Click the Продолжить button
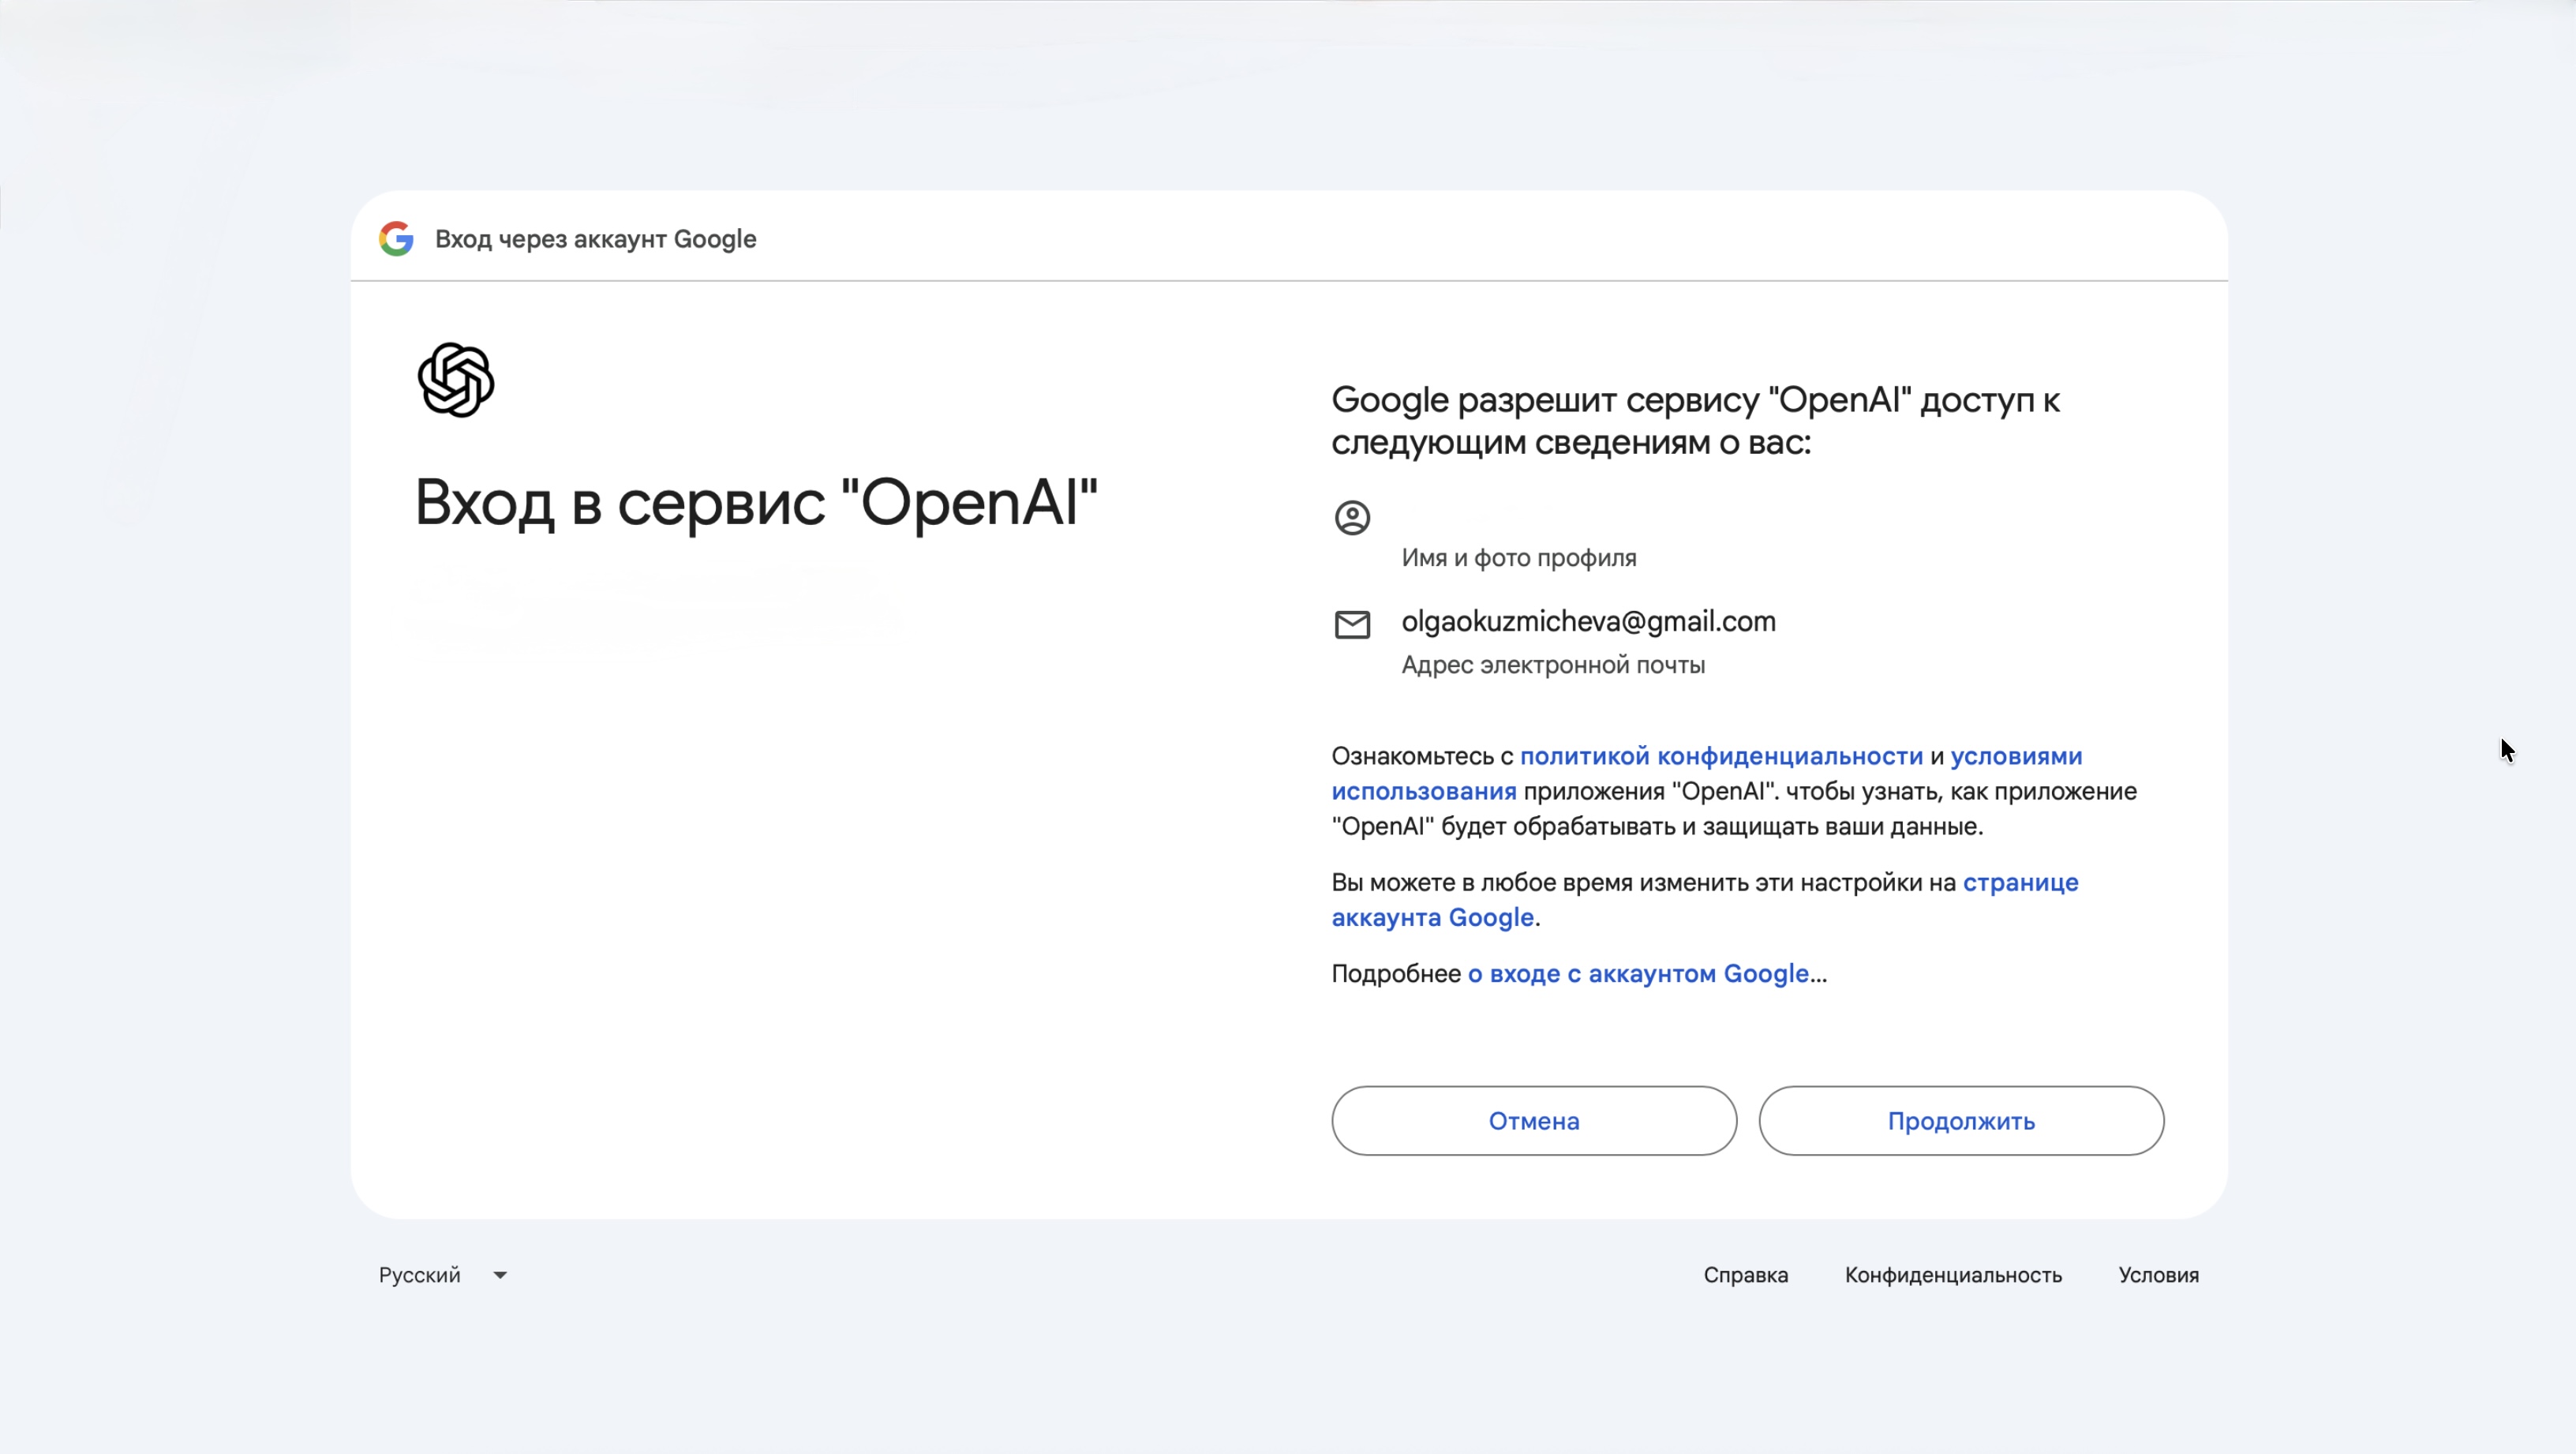Viewport: 2576px width, 1454px height. [x=1961, y=1121]
